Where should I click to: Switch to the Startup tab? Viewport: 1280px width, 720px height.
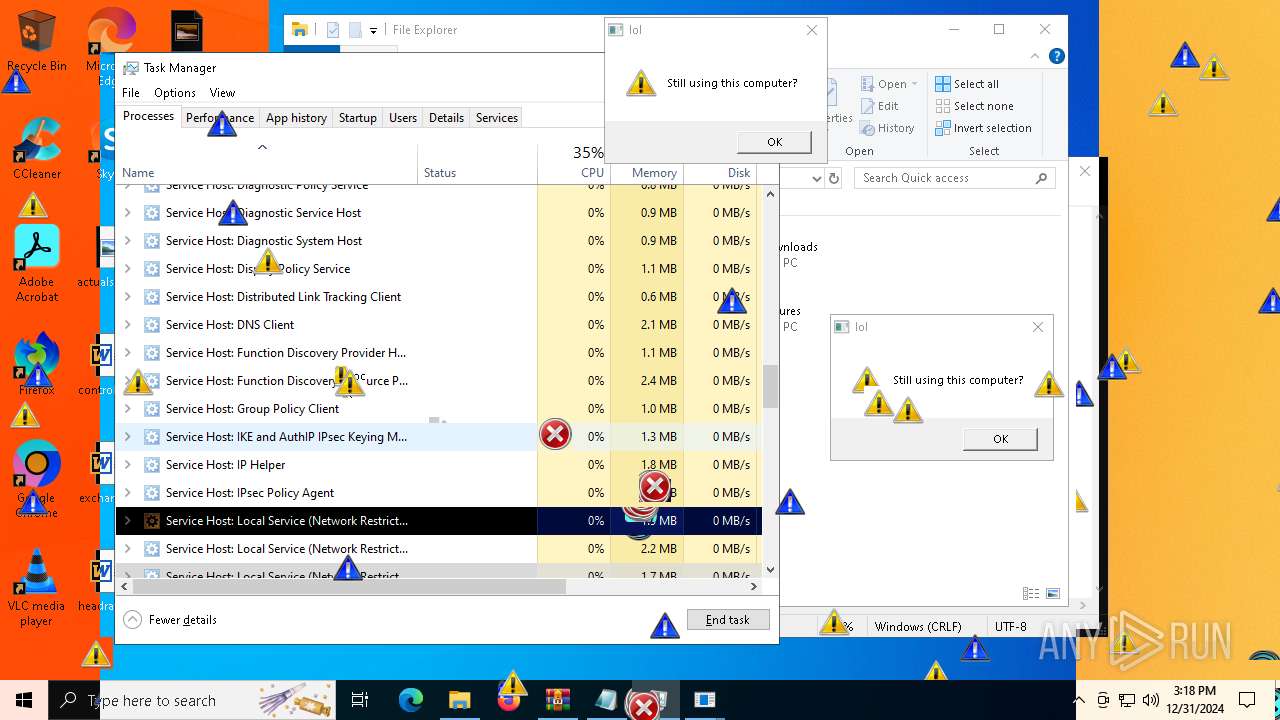point(357,118)
